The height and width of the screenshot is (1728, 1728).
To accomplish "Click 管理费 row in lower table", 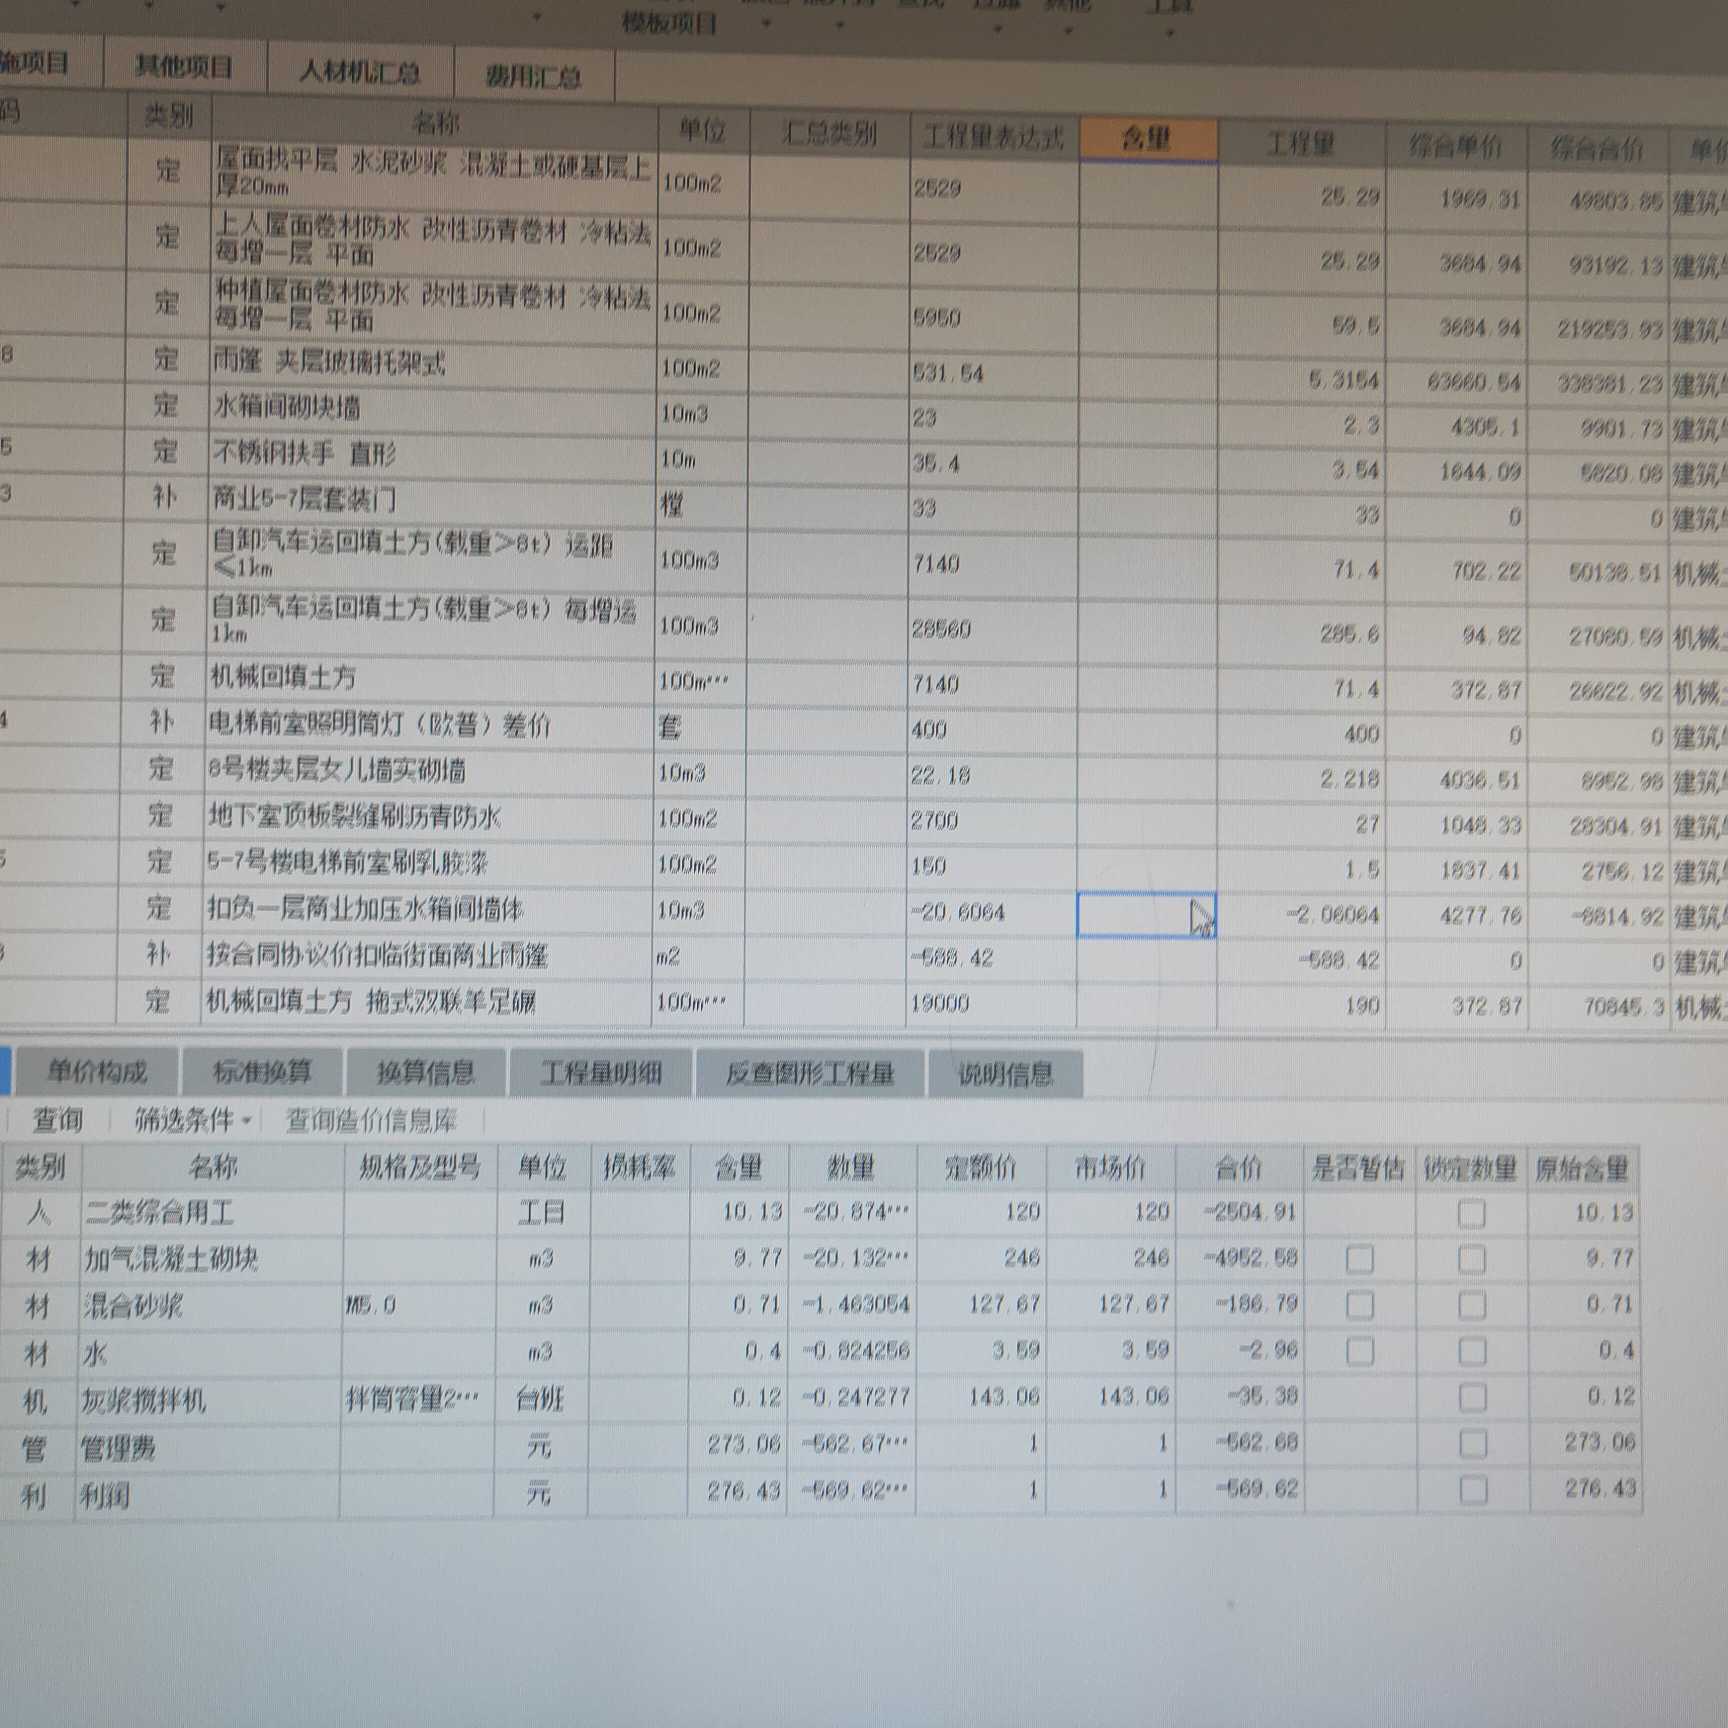I will coord(820,1447).
